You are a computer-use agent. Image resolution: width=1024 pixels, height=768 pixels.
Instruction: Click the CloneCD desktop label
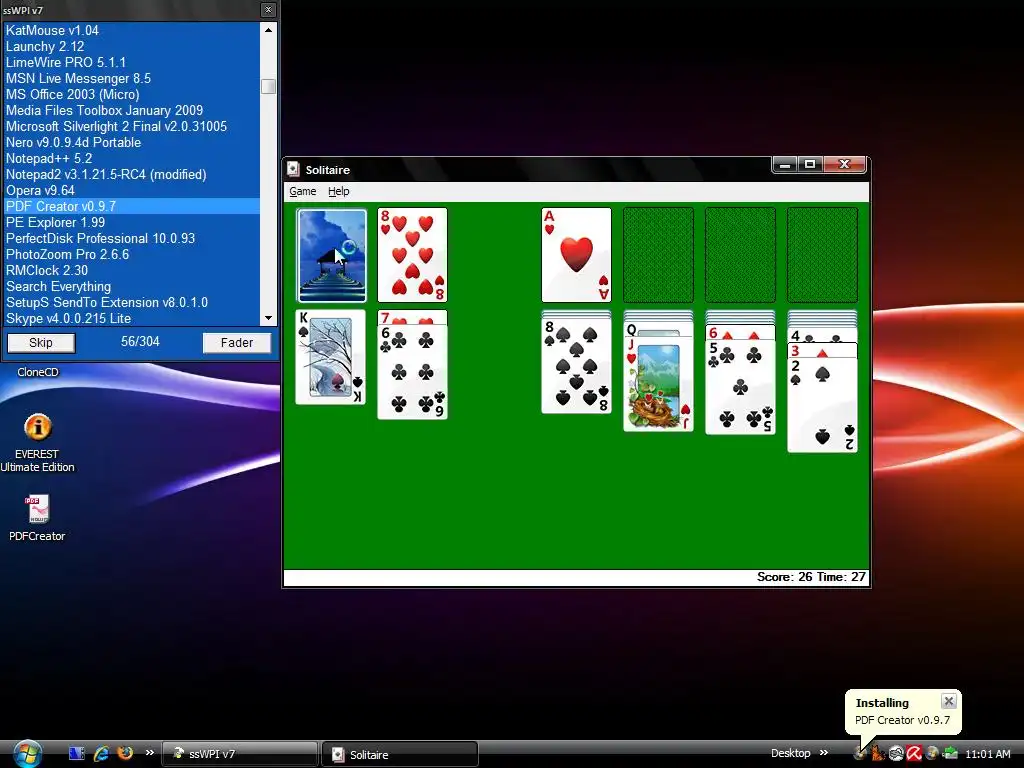[38, 372]
